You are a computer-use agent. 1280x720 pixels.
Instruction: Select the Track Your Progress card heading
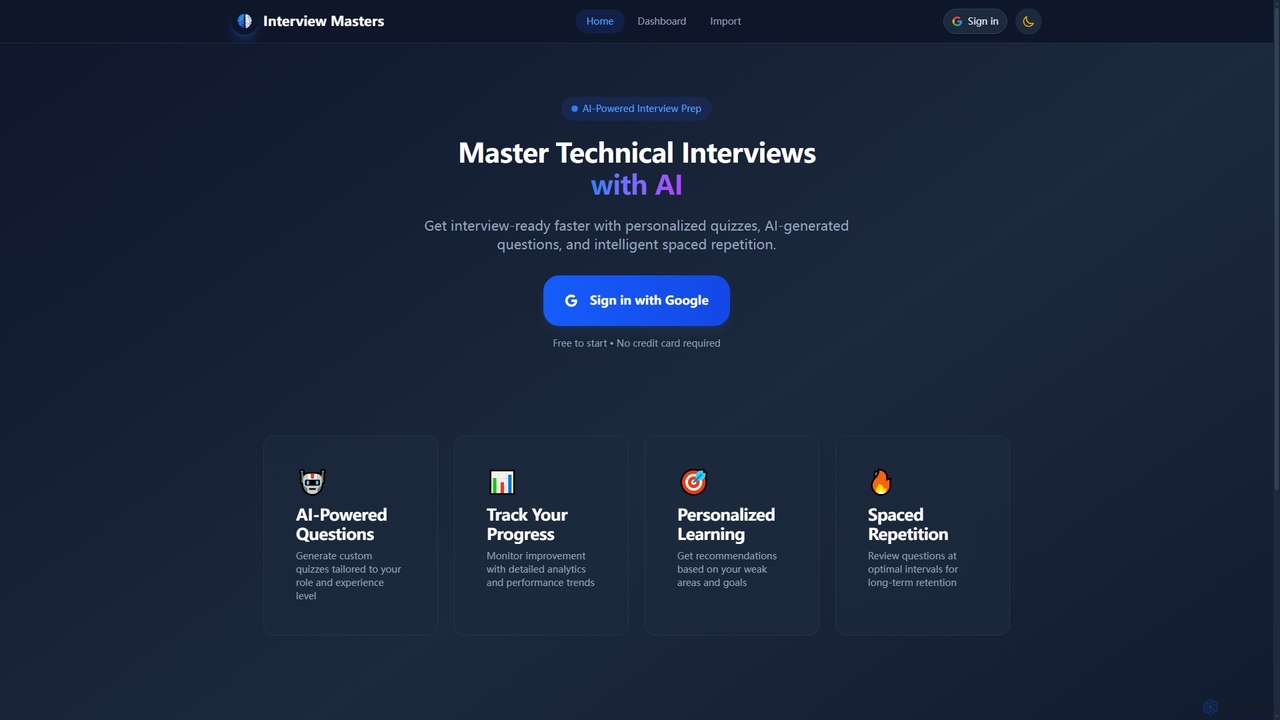pyautogui.click(x=527, y=524)
